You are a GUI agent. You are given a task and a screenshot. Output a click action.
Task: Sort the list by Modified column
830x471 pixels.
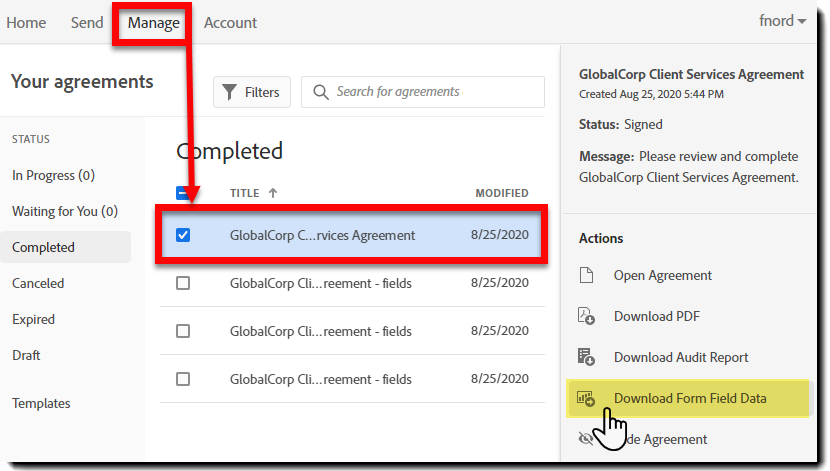(501, 193)
